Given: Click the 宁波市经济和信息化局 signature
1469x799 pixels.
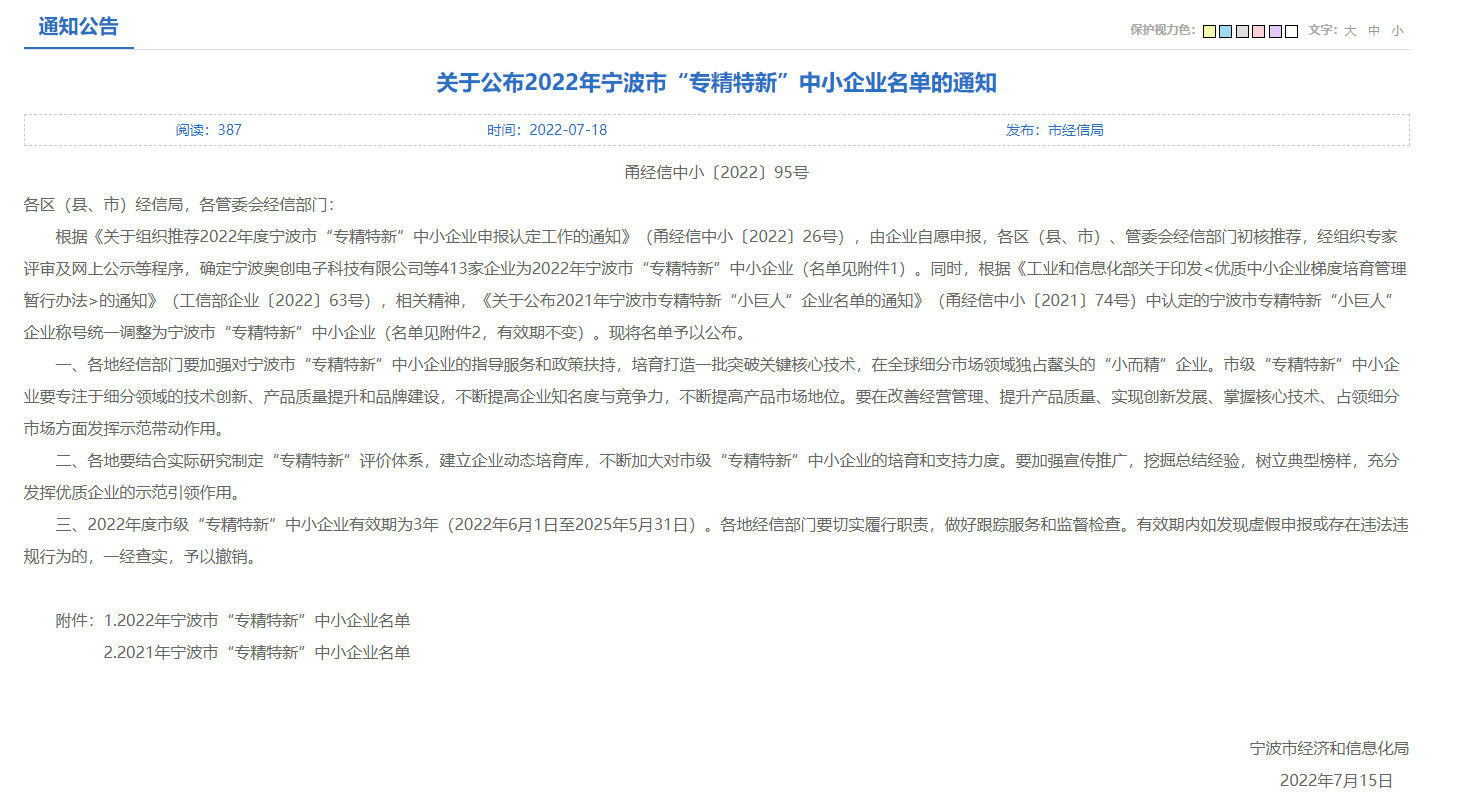Looking at the screenshot, I should tap(1329, 749).
